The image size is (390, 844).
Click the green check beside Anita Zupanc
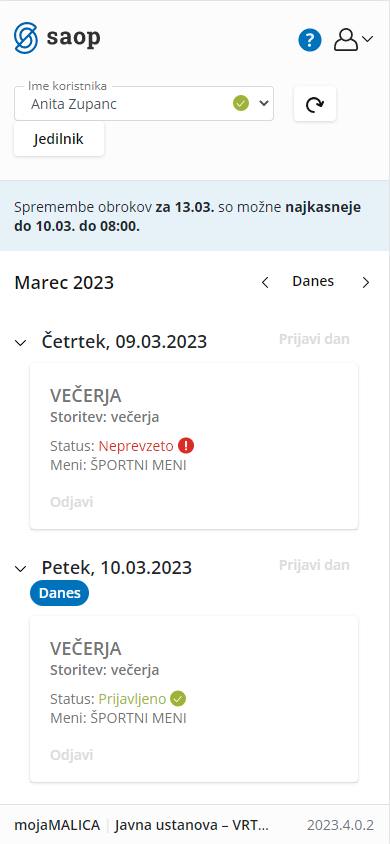(241, 103)
